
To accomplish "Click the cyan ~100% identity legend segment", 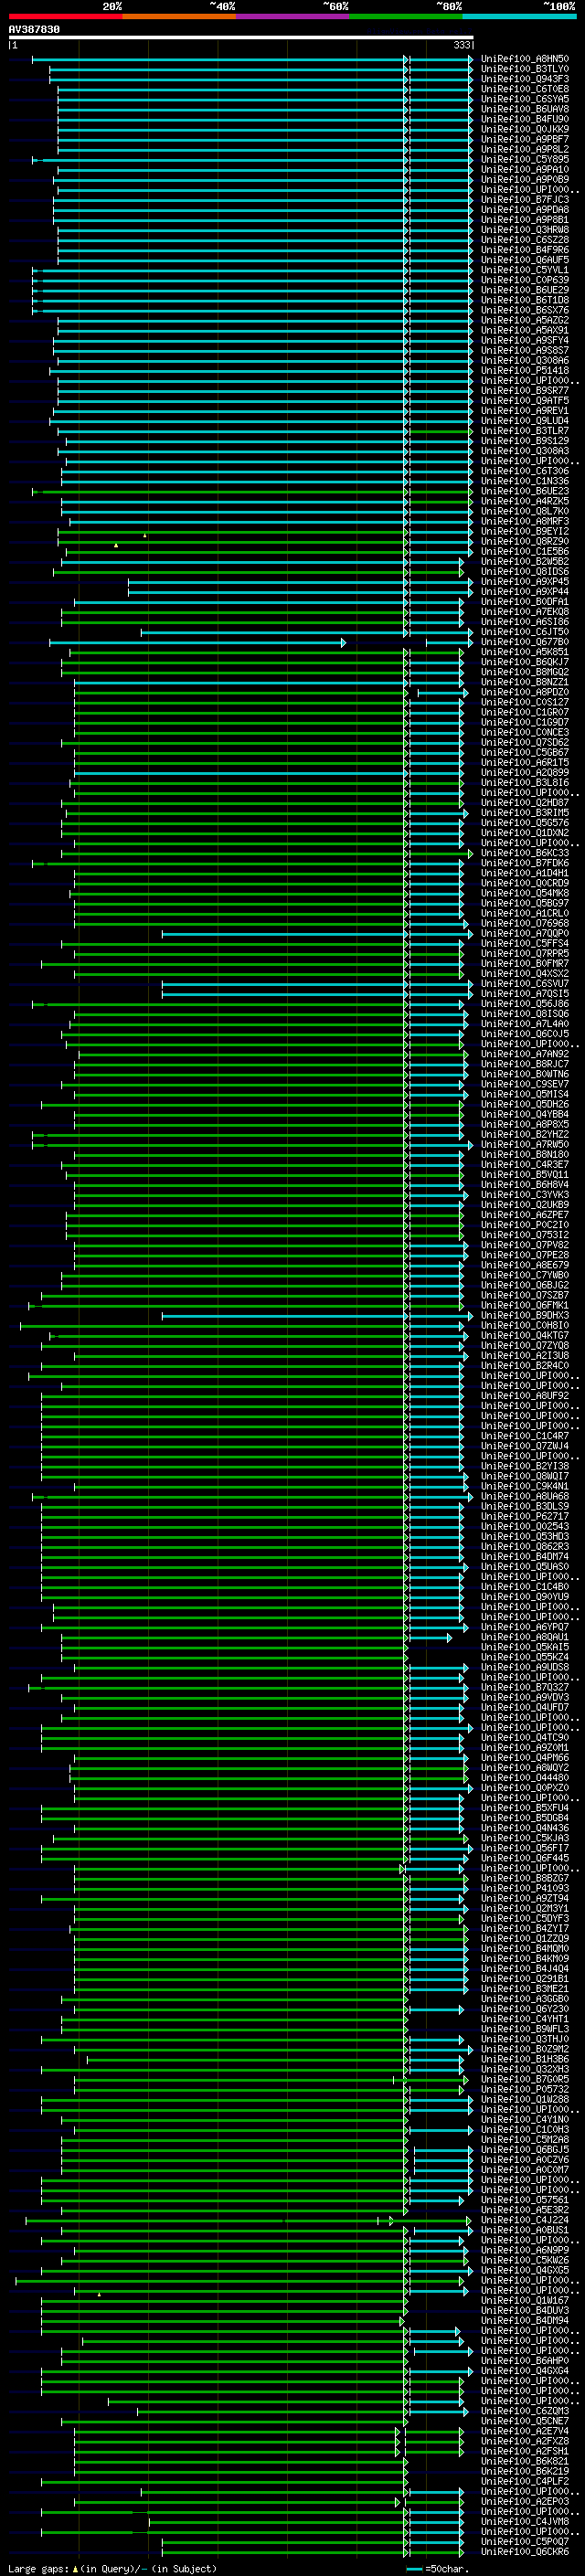I will click(519, 16).
